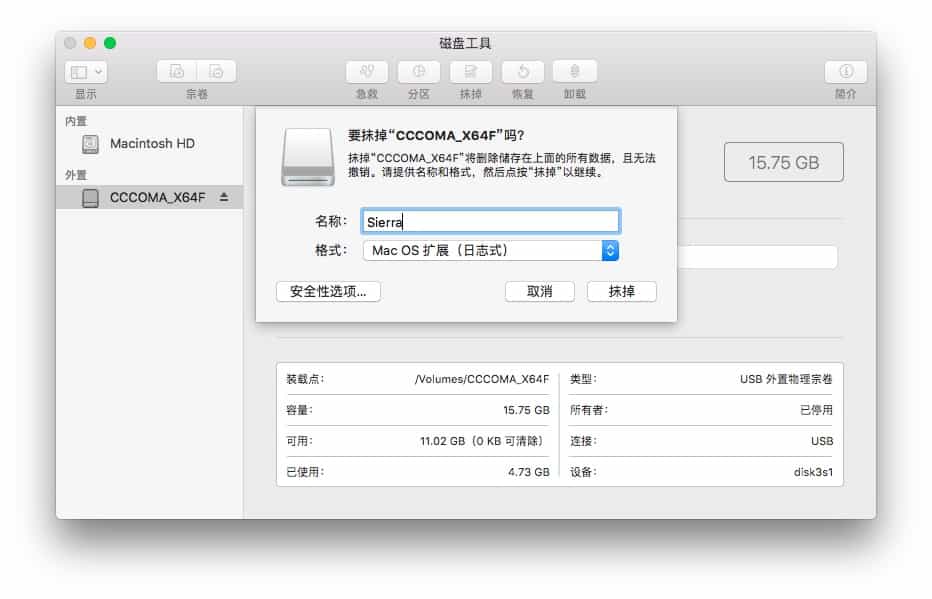Open the Info (简介) toolbar icon
The width and height of the screenshot is (932, 599).
pos(845,72)
